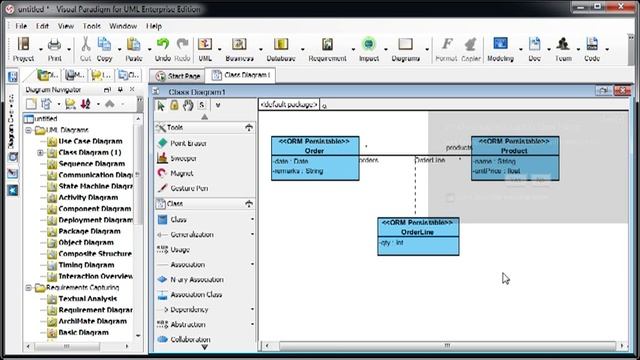Screen dimensions: 640x360
Task: Expand the Class Diagram (1) tree node
Action: point(40,153)
